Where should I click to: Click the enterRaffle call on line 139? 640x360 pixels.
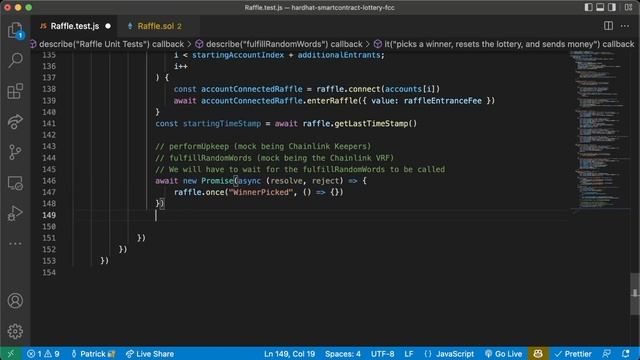332,101
